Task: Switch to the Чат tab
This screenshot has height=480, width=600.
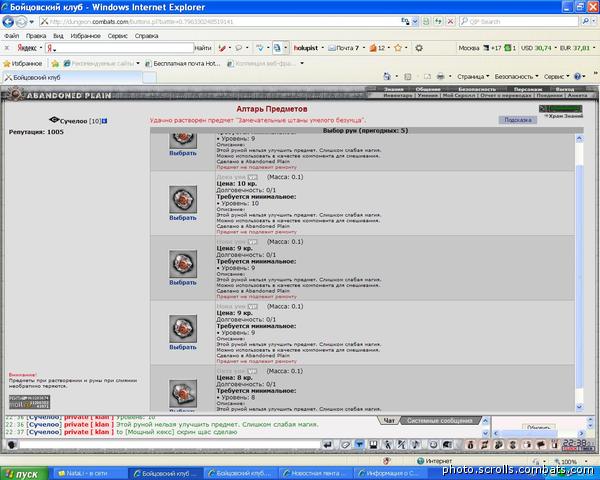Action: (x=389, y=420)
